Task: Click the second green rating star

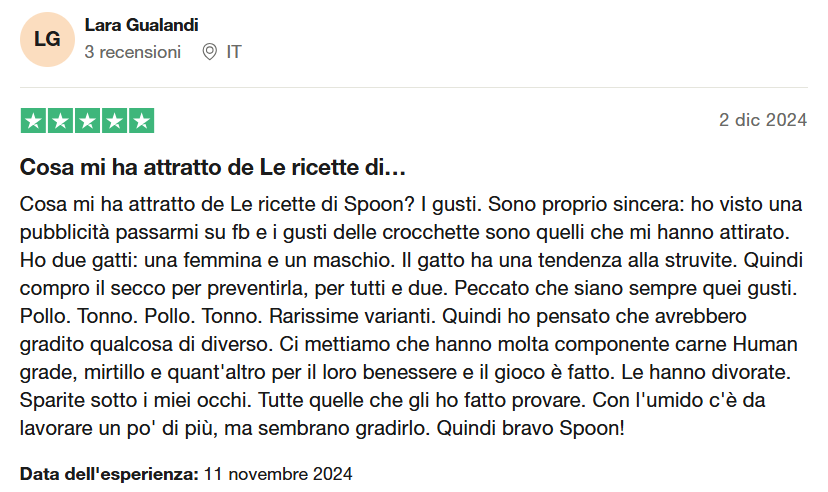Action: [61, 121]
